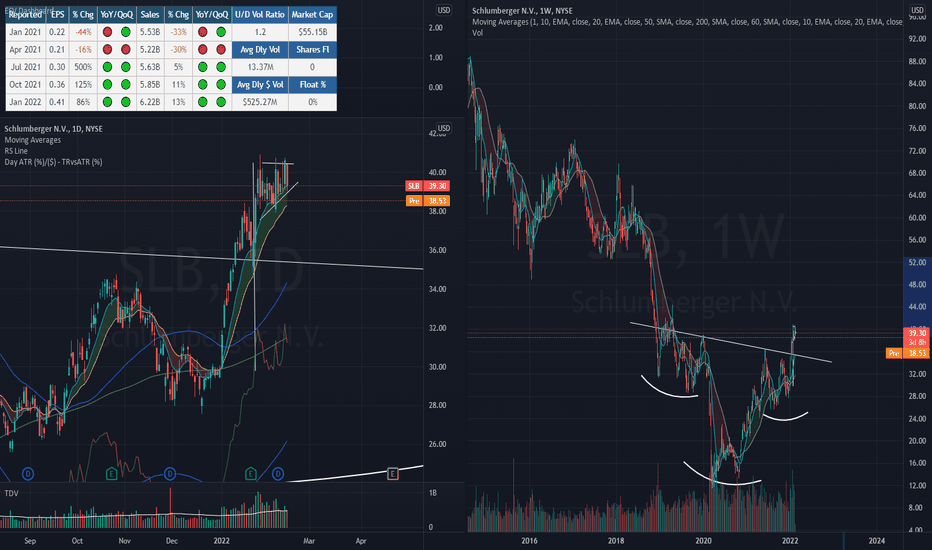
Task: Click the Float % header cell
Action: pyautogui.click(x=313, y=84)
